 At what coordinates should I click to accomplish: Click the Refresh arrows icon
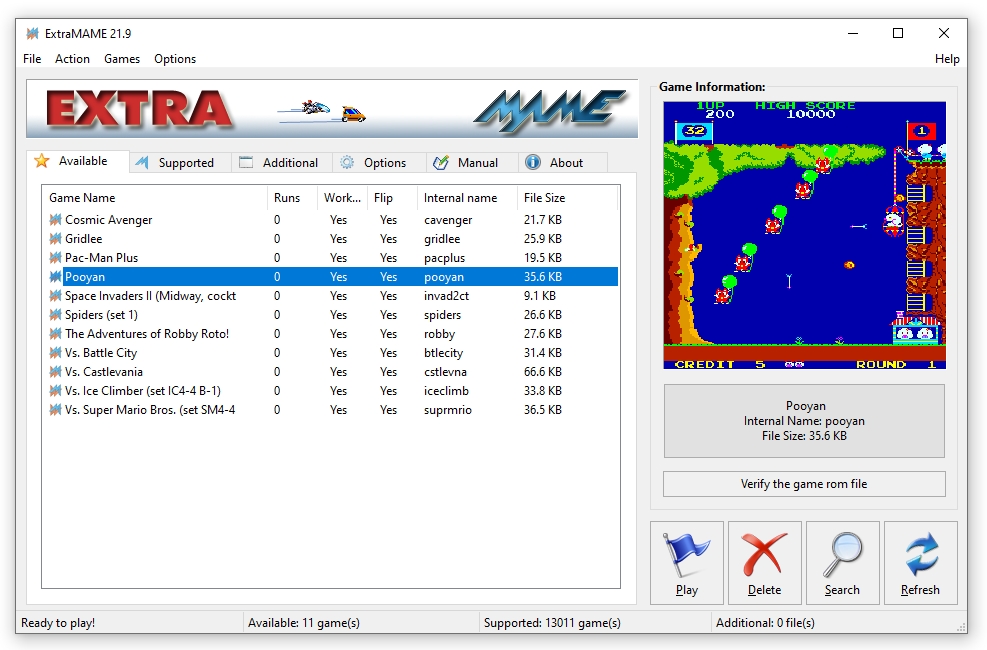point(920,555)
